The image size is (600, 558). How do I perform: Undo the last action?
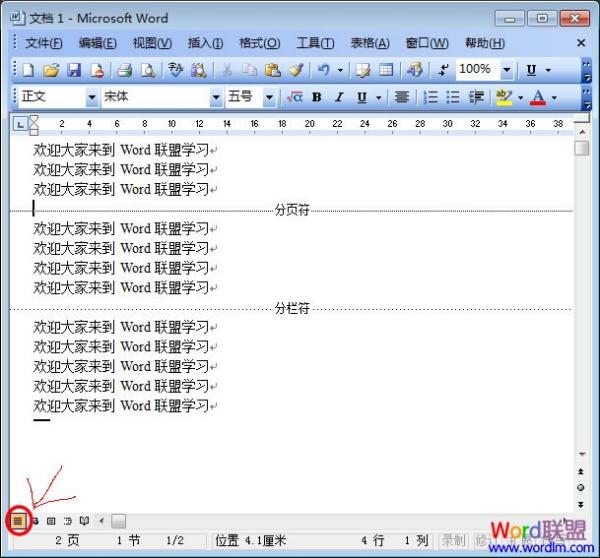pyautogui.click(x=323, y=70)
